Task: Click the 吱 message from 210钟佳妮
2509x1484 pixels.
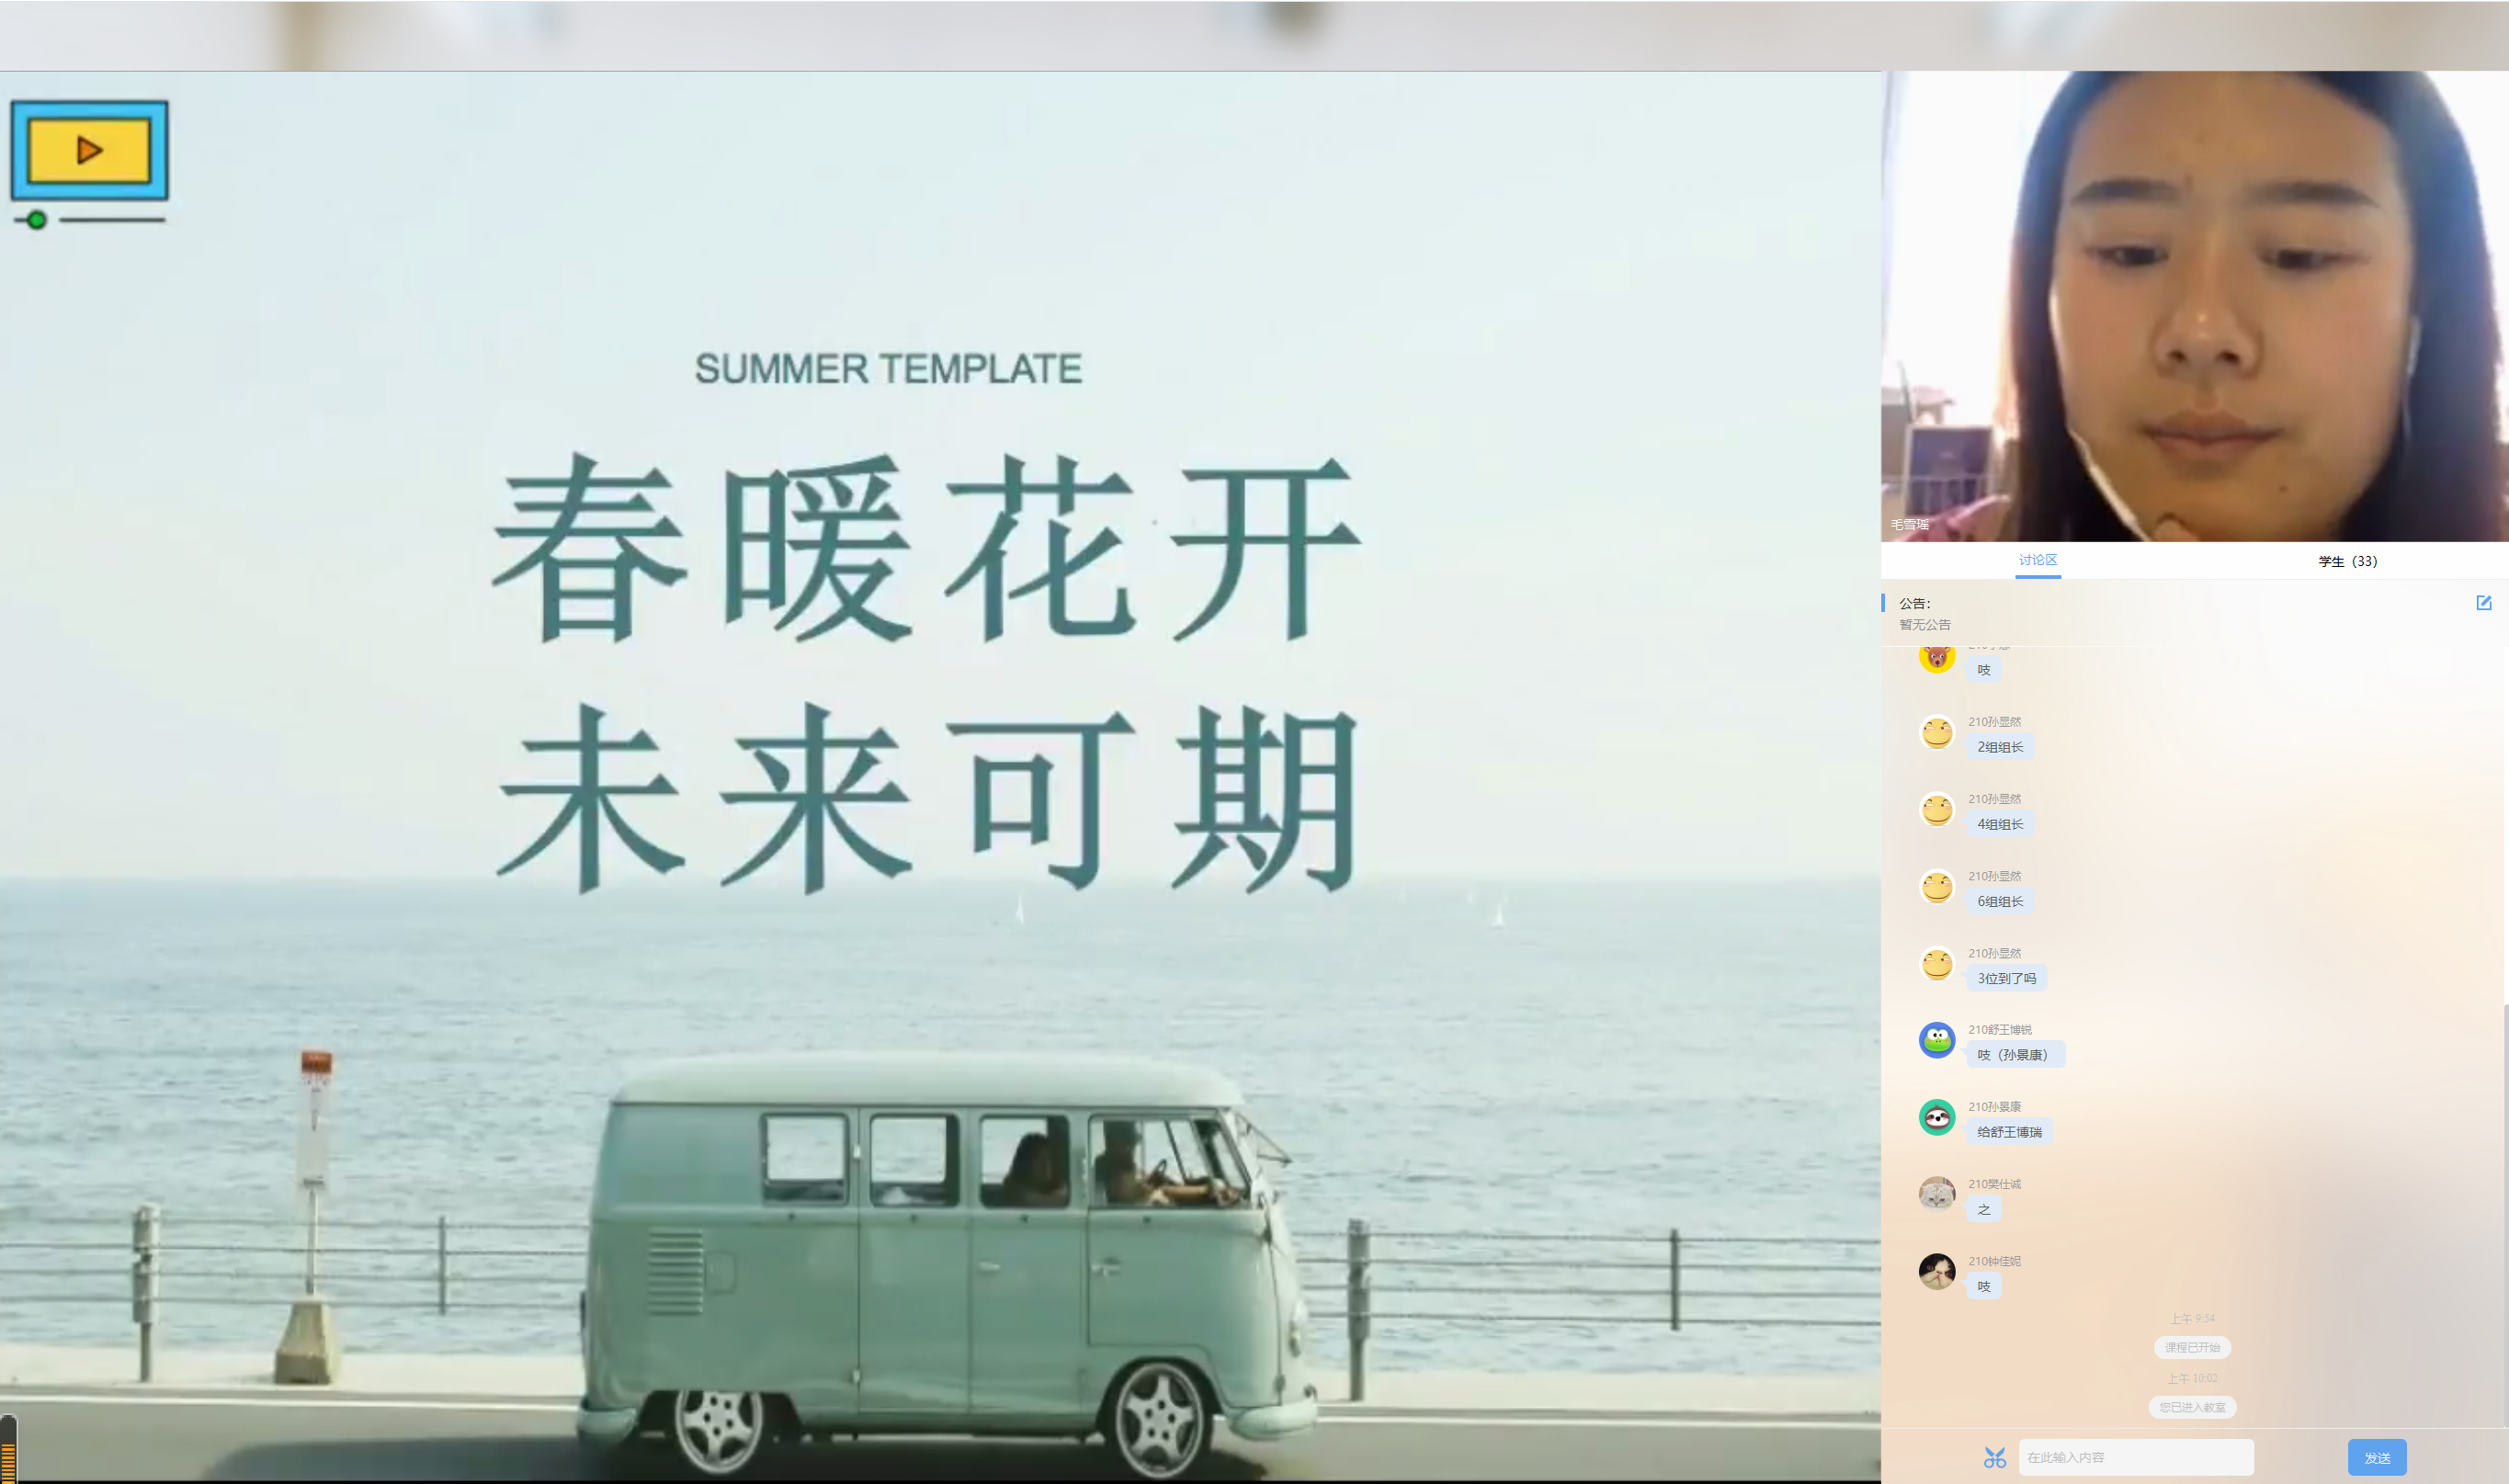Action: pos(1983,1286)
